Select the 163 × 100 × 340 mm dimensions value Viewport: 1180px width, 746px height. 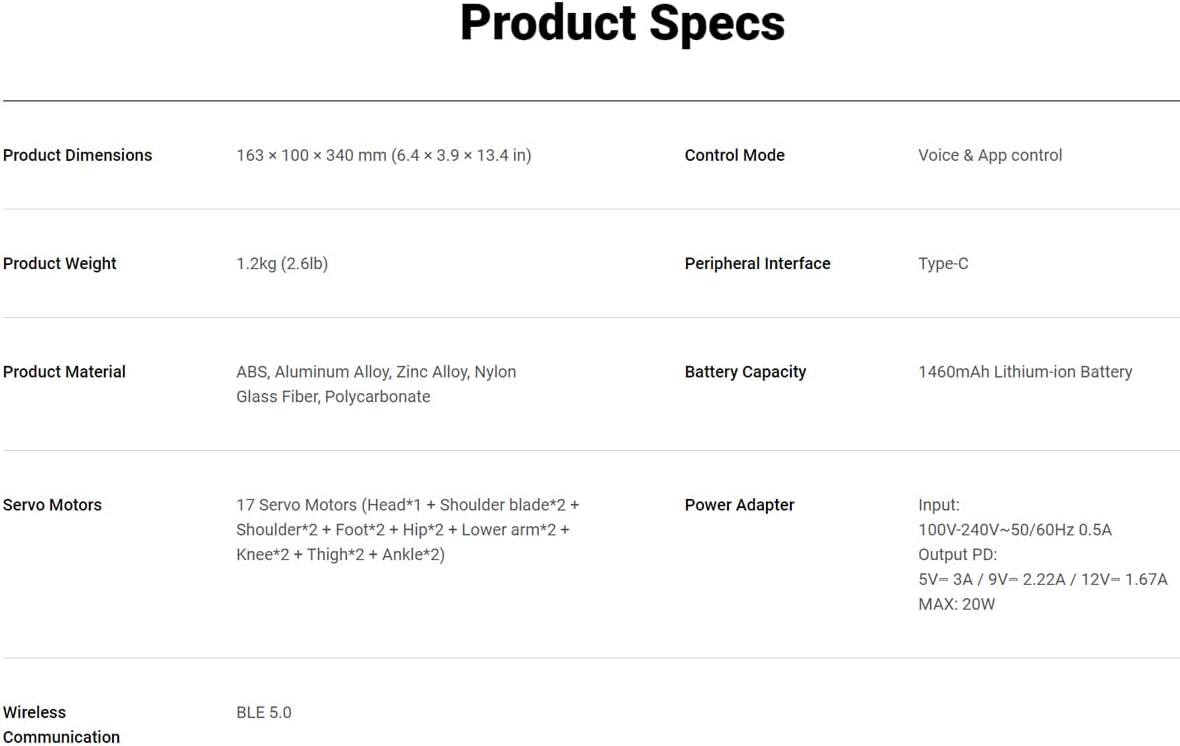click(x=383, y=155)
